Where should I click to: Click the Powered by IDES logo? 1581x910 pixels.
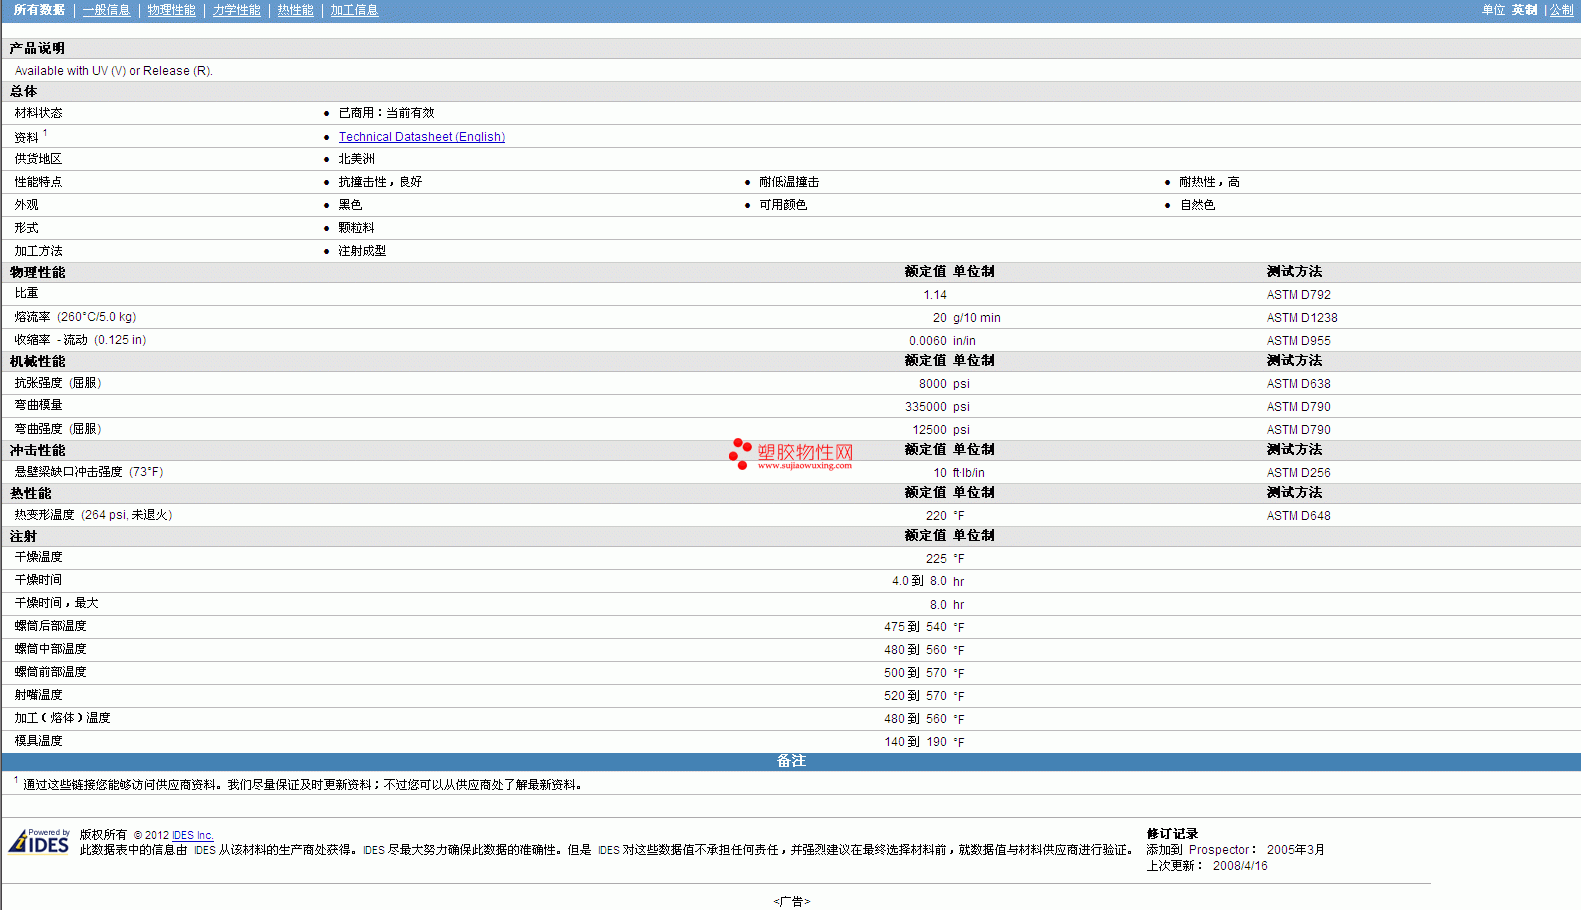(39, 841)
